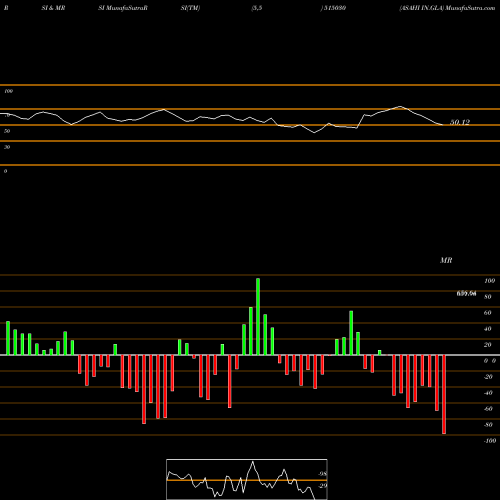Click the MR axis label 60
Image resolution: width=500 pixels, height=500 pixels.
click(x=487, y=313)
